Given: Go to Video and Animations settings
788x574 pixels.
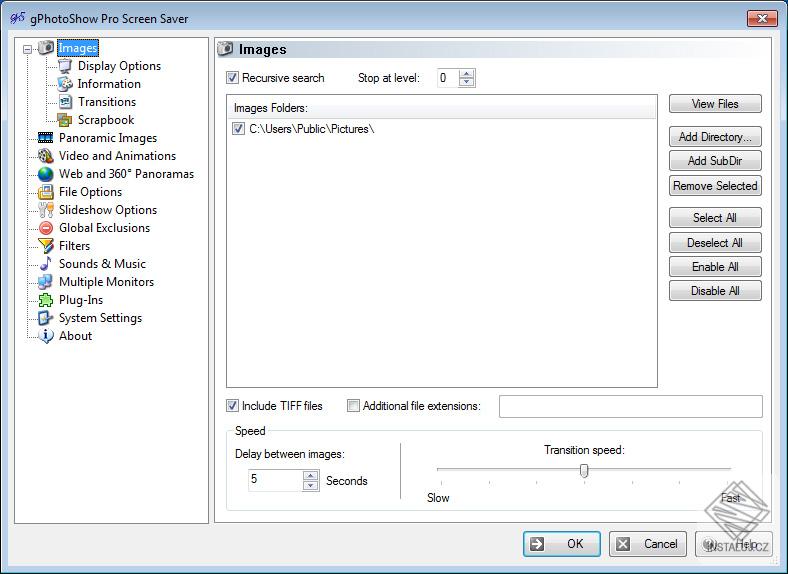Looking at the screenshot, I should click(117, 156).
